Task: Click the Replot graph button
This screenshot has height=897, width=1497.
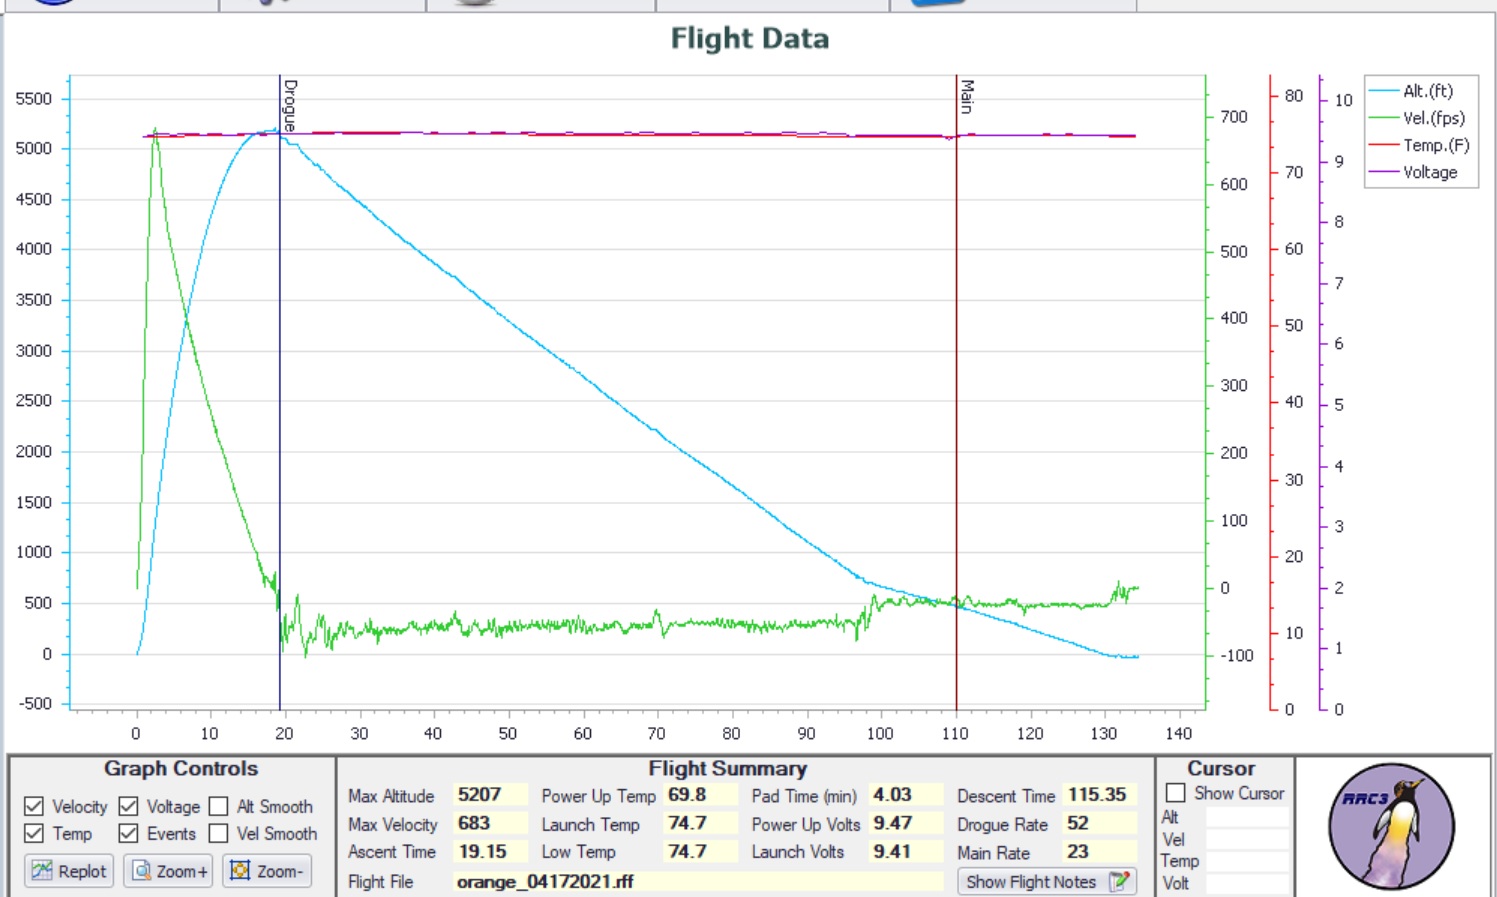Action: pos(68,871)
